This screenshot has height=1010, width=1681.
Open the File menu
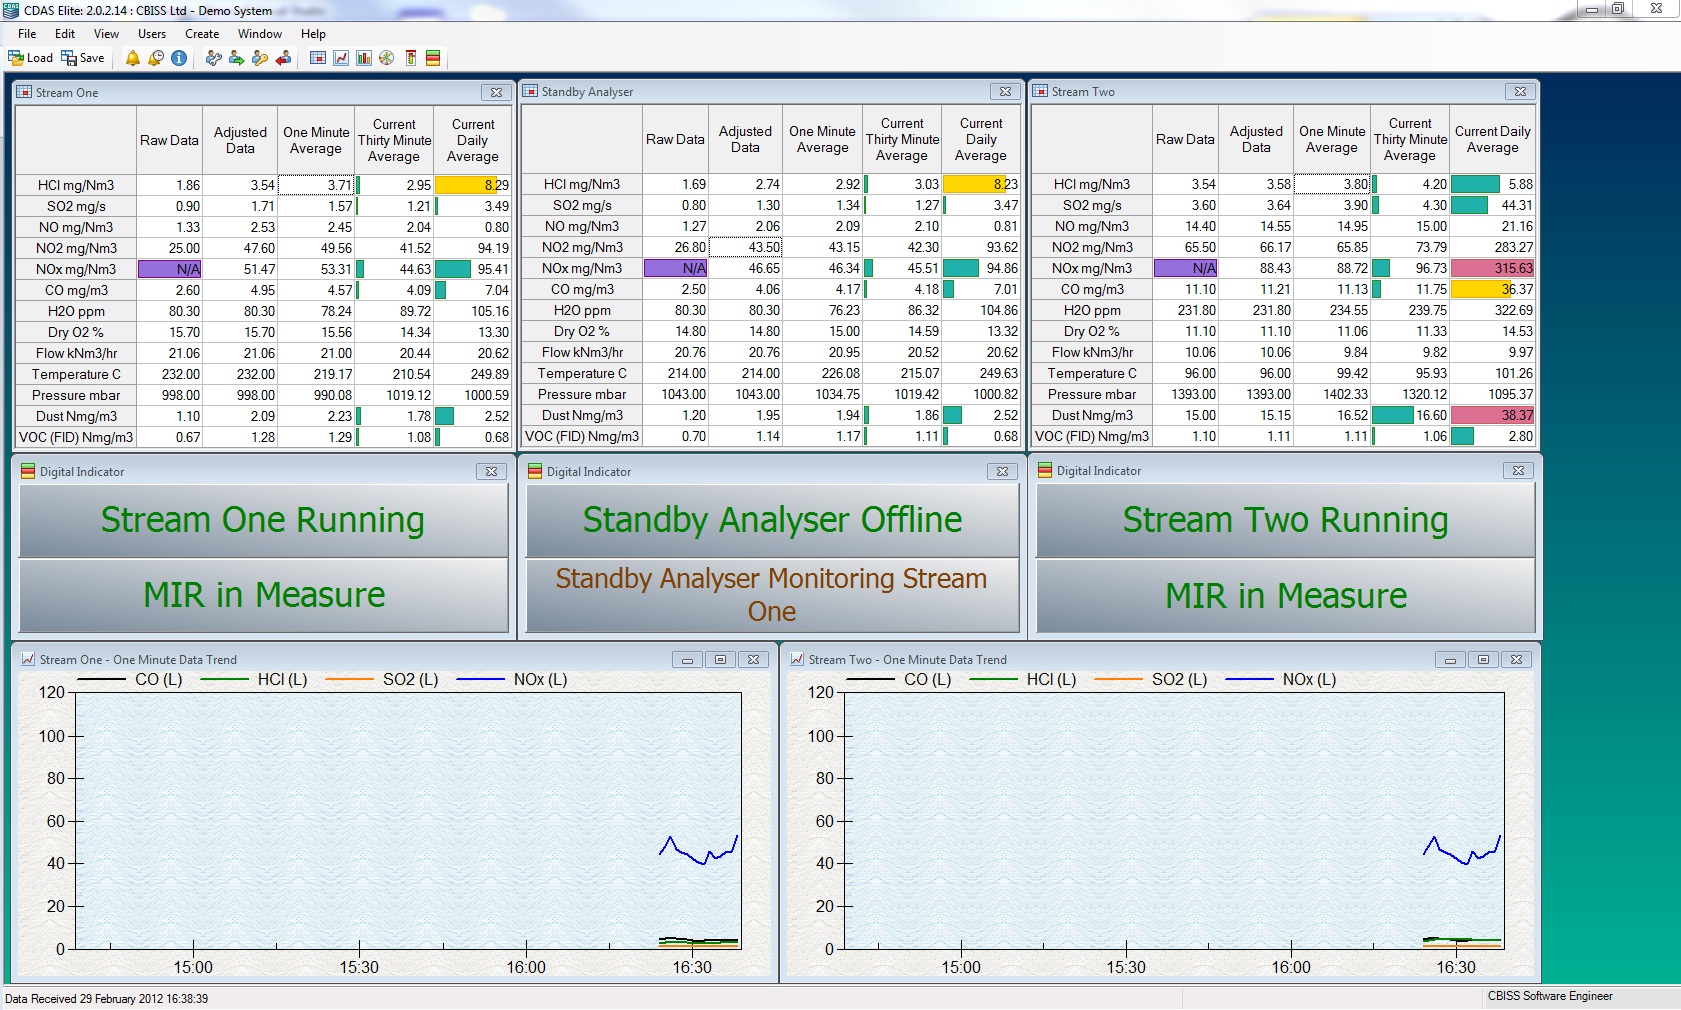27,34
